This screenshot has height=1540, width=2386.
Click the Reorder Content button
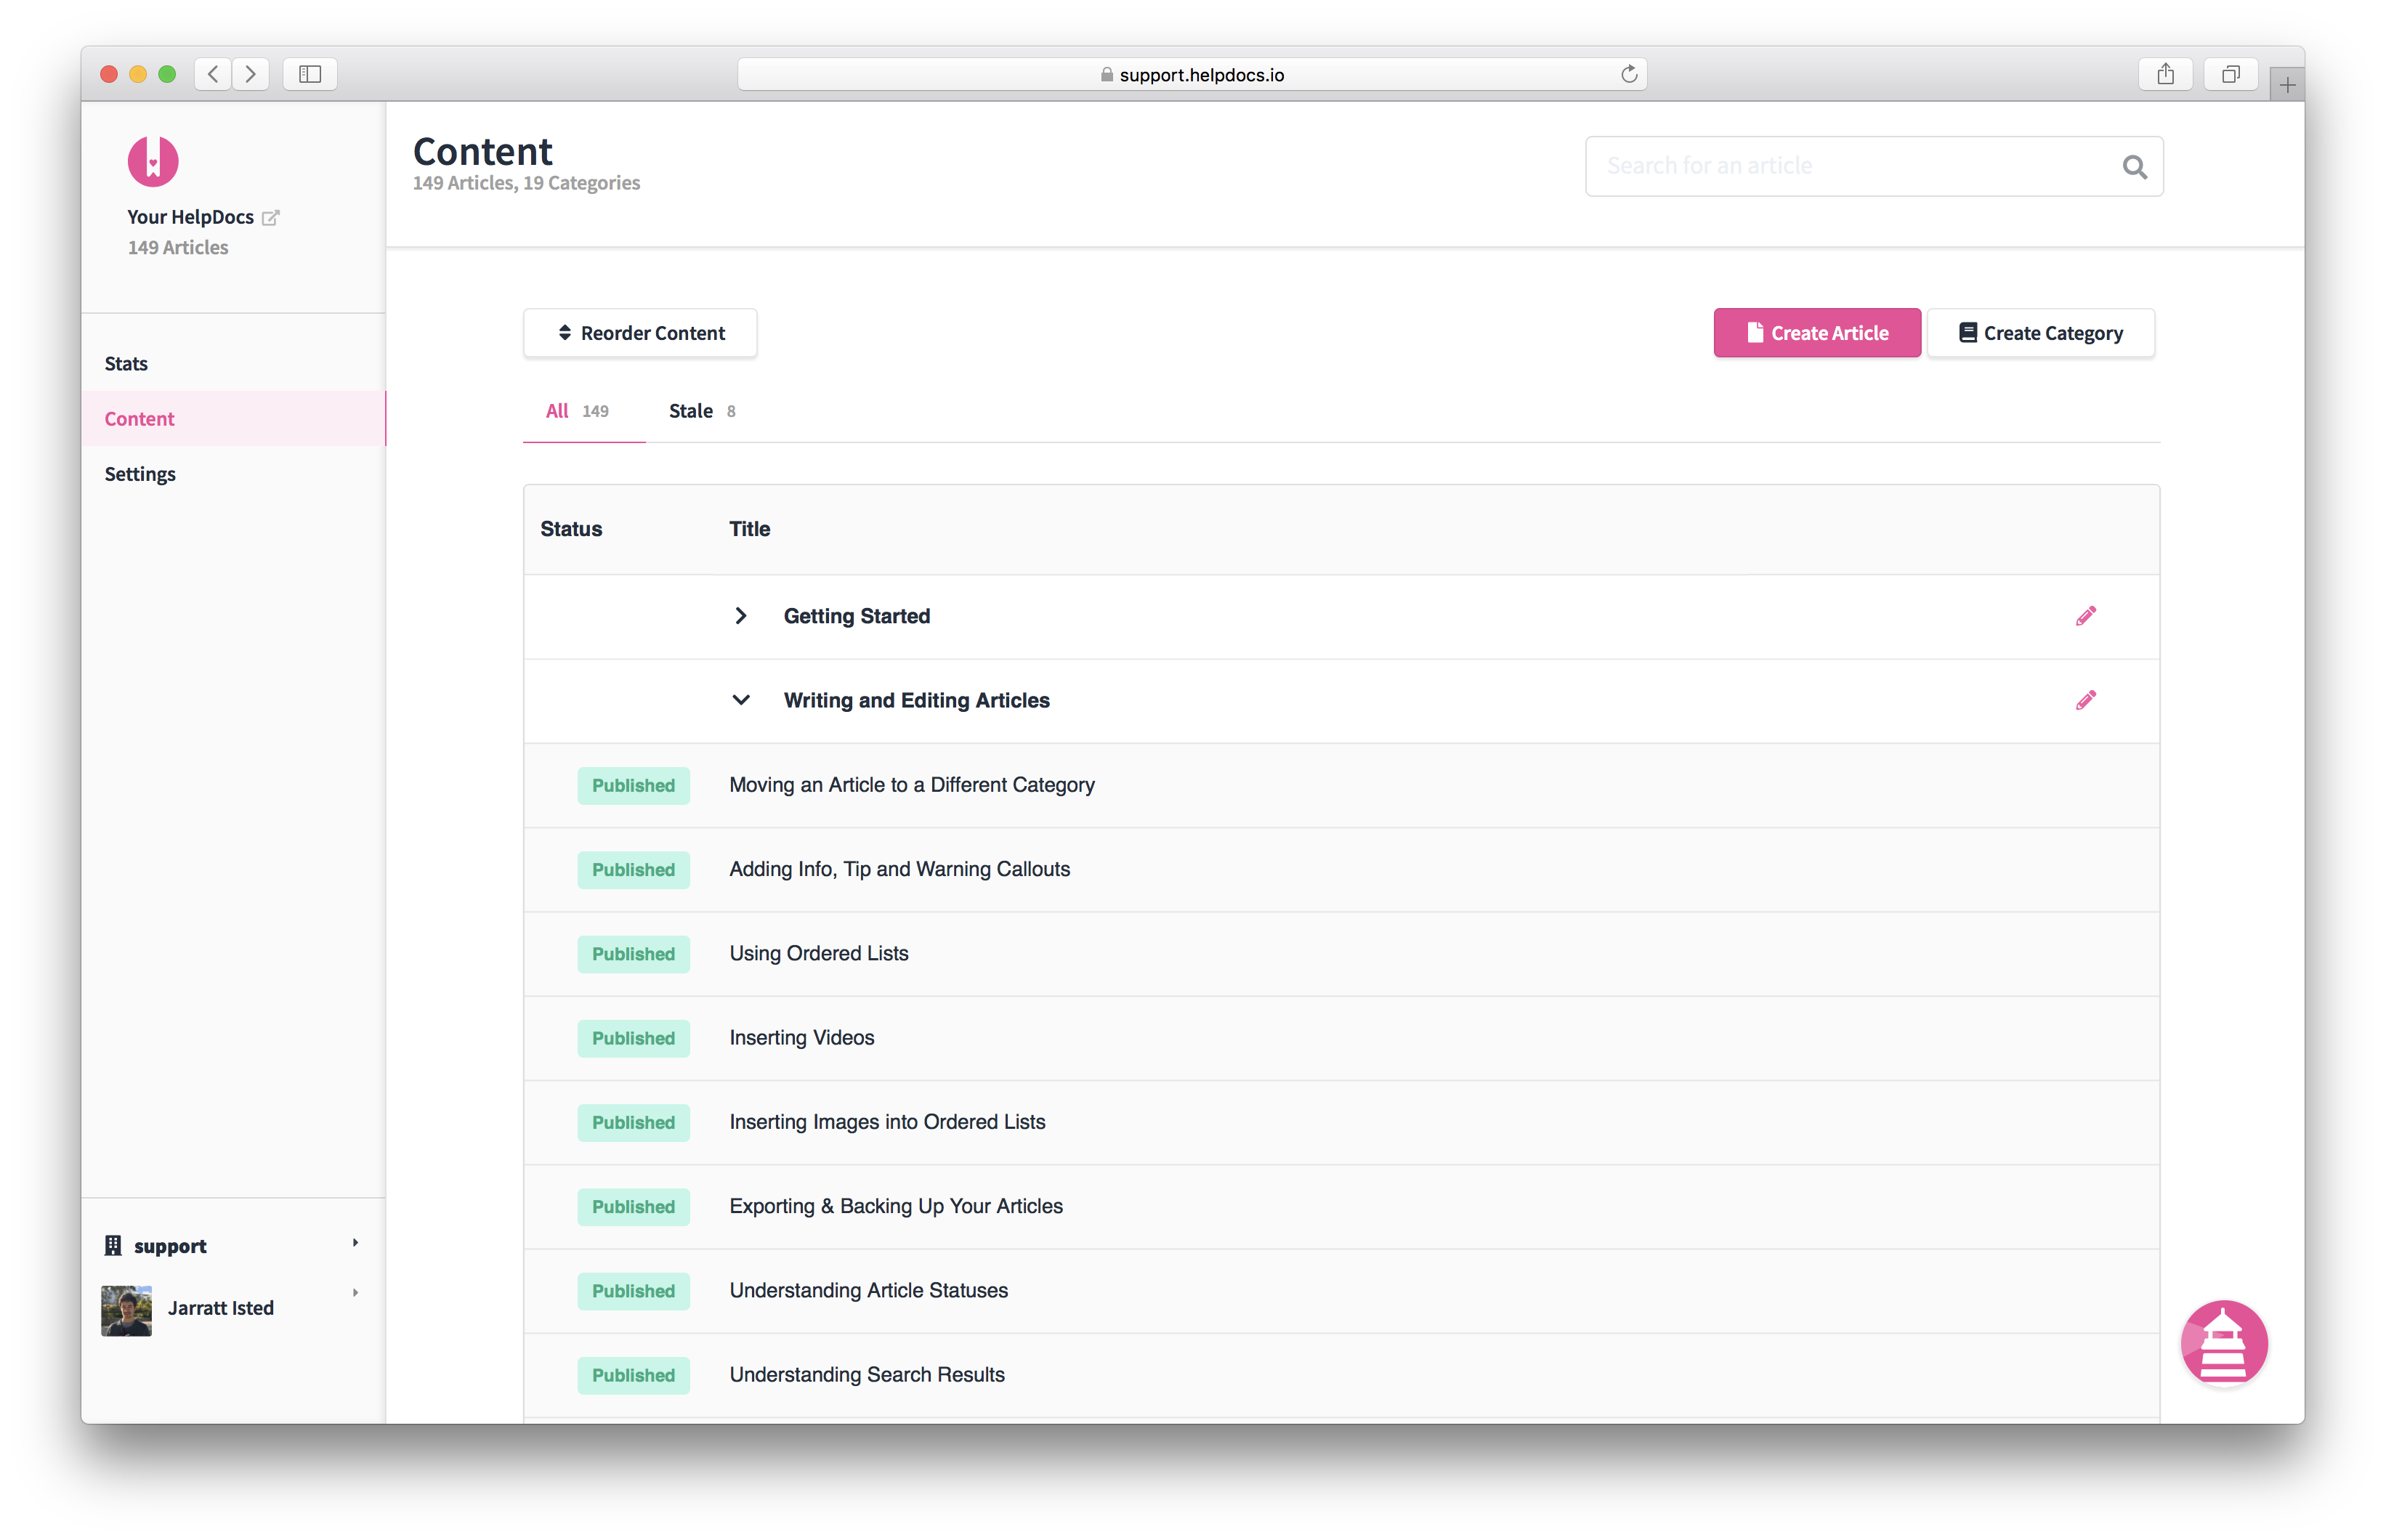point(640,333)
